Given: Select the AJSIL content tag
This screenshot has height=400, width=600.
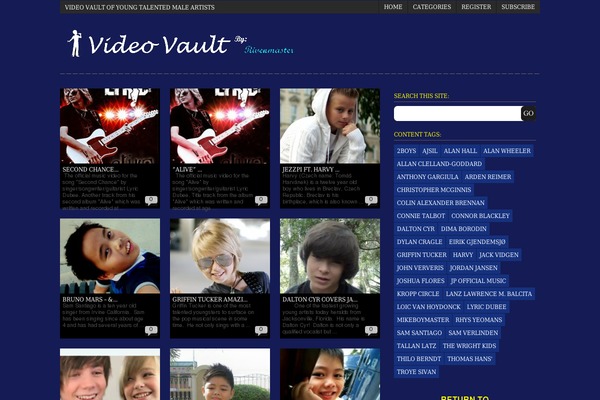Looking at the screenshot, I should pyautogui.click(x=430, y=151).
